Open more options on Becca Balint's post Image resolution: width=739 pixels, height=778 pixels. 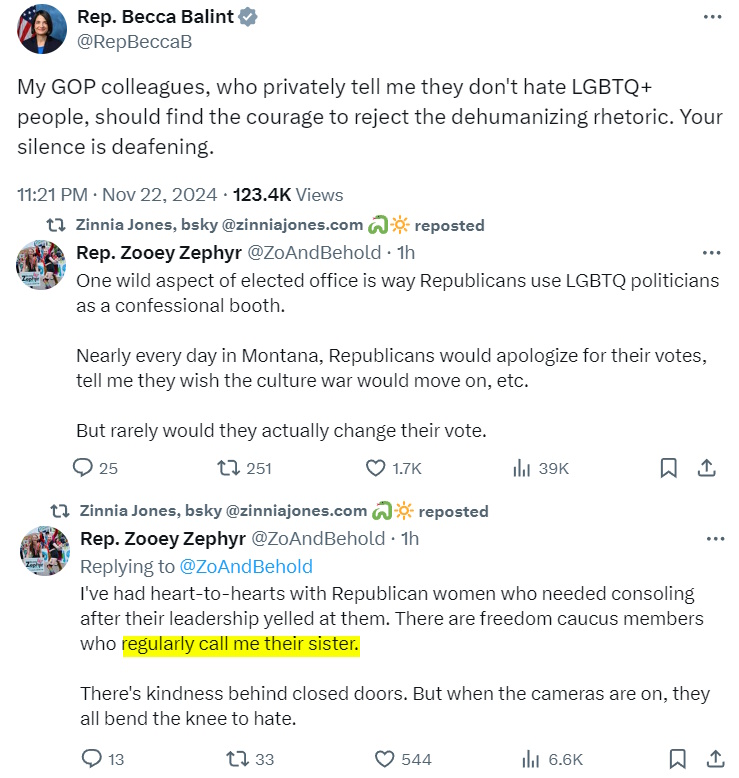click(x=711, y=17)
